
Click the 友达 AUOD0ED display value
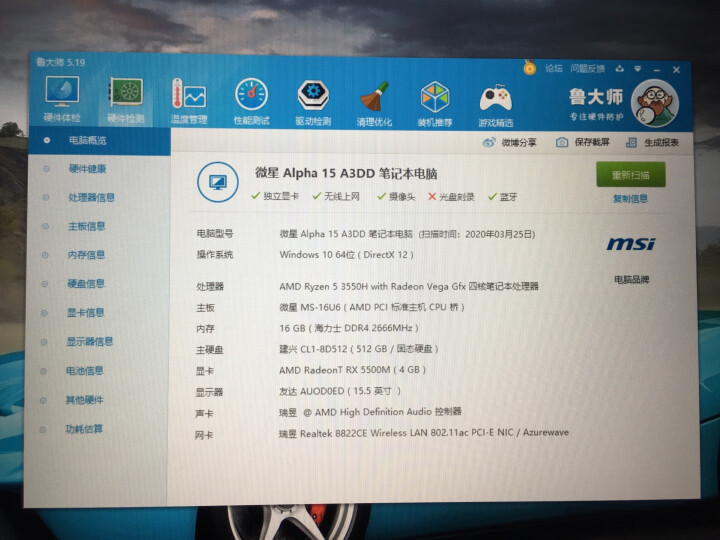[340, 391]
